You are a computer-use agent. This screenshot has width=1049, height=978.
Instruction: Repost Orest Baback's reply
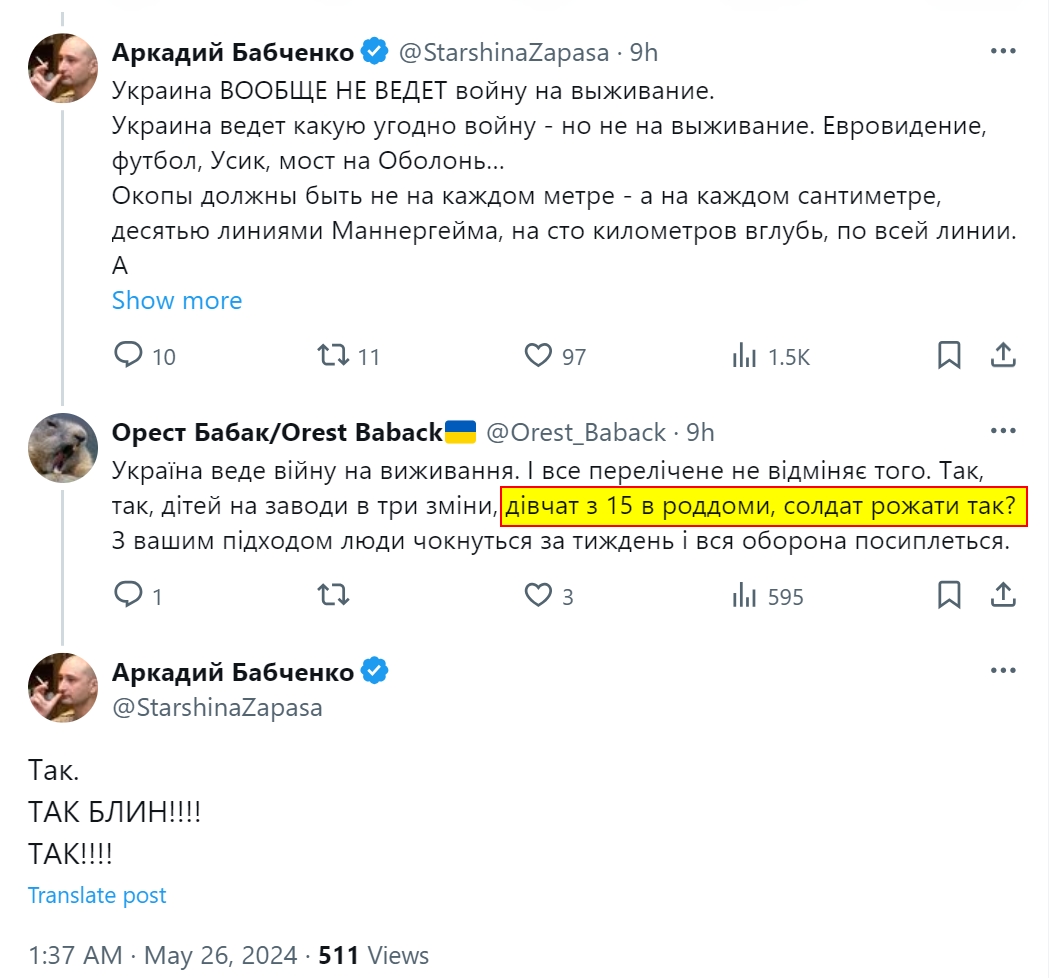333,596
